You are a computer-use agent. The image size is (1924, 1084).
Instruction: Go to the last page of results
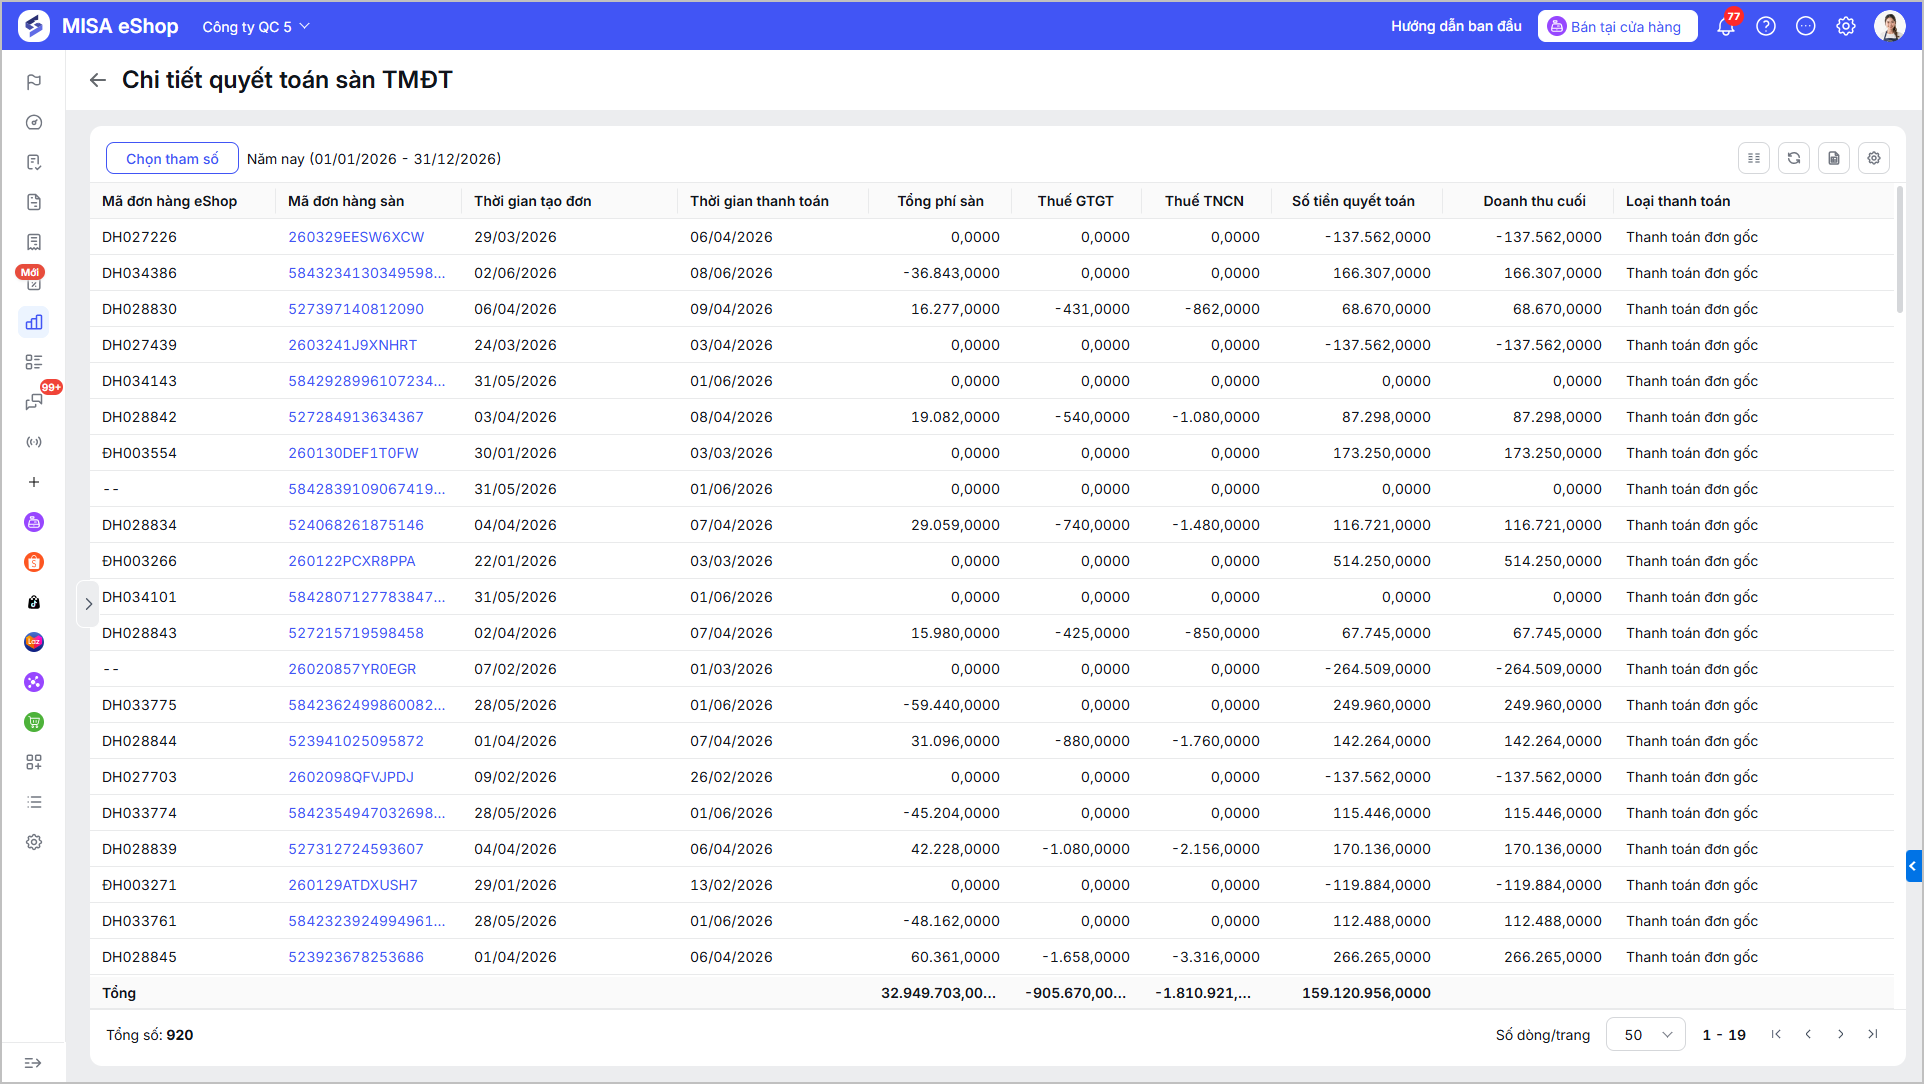tap(1872, 1035)
